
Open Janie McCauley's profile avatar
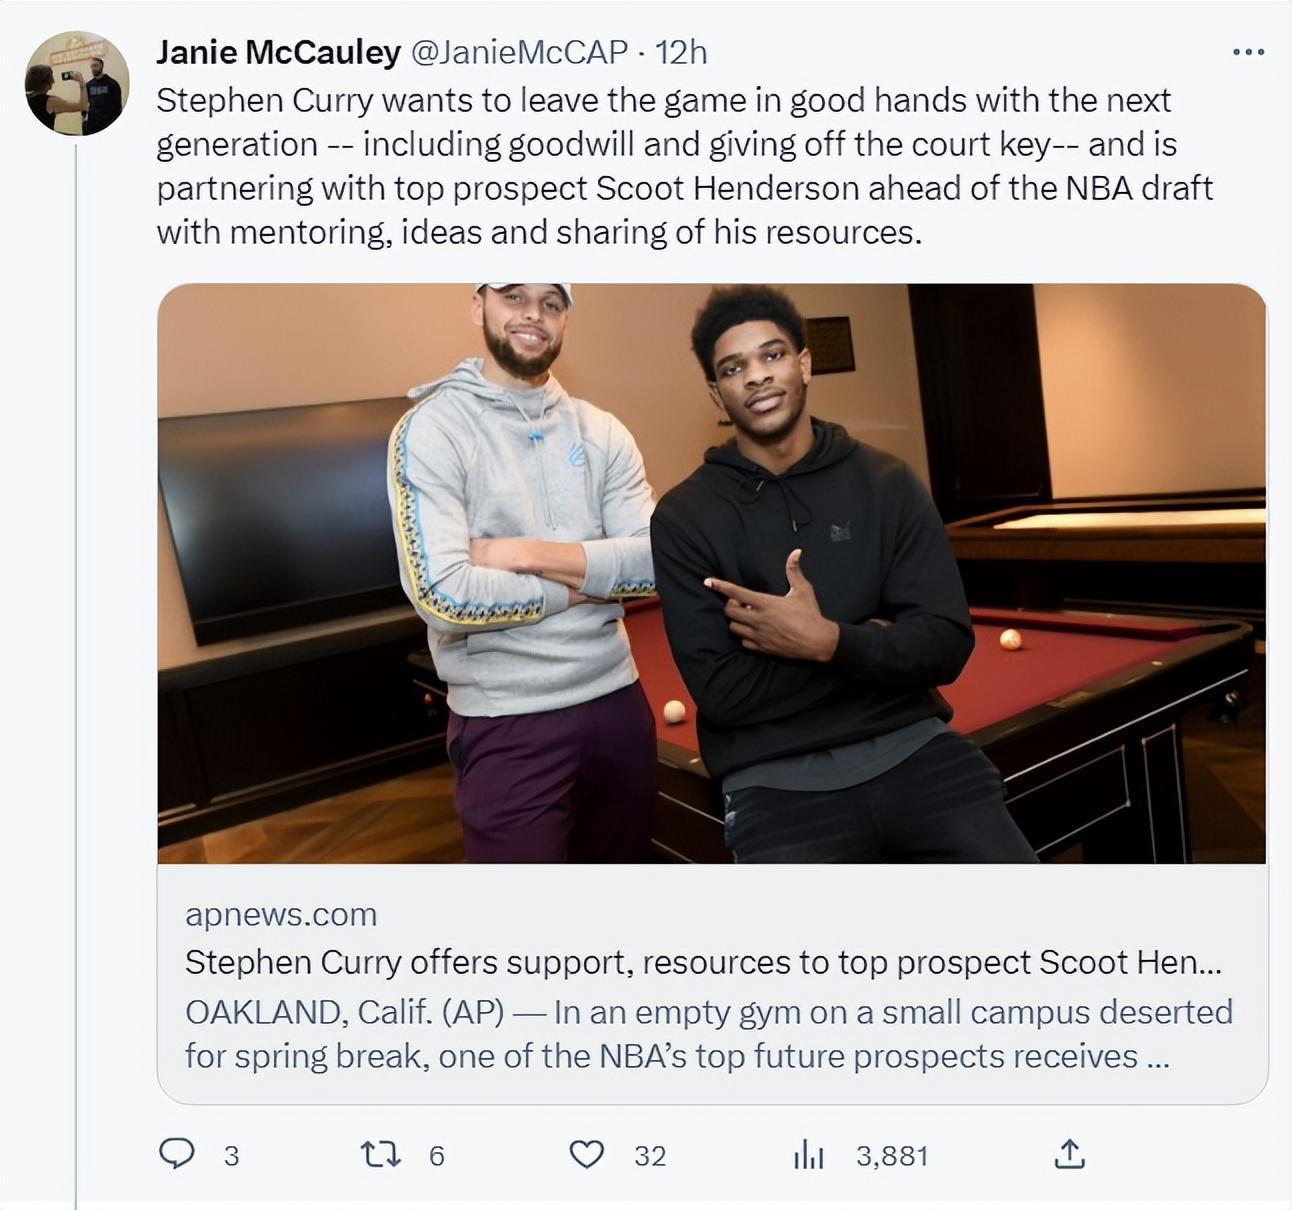click(x=77, y=83)
